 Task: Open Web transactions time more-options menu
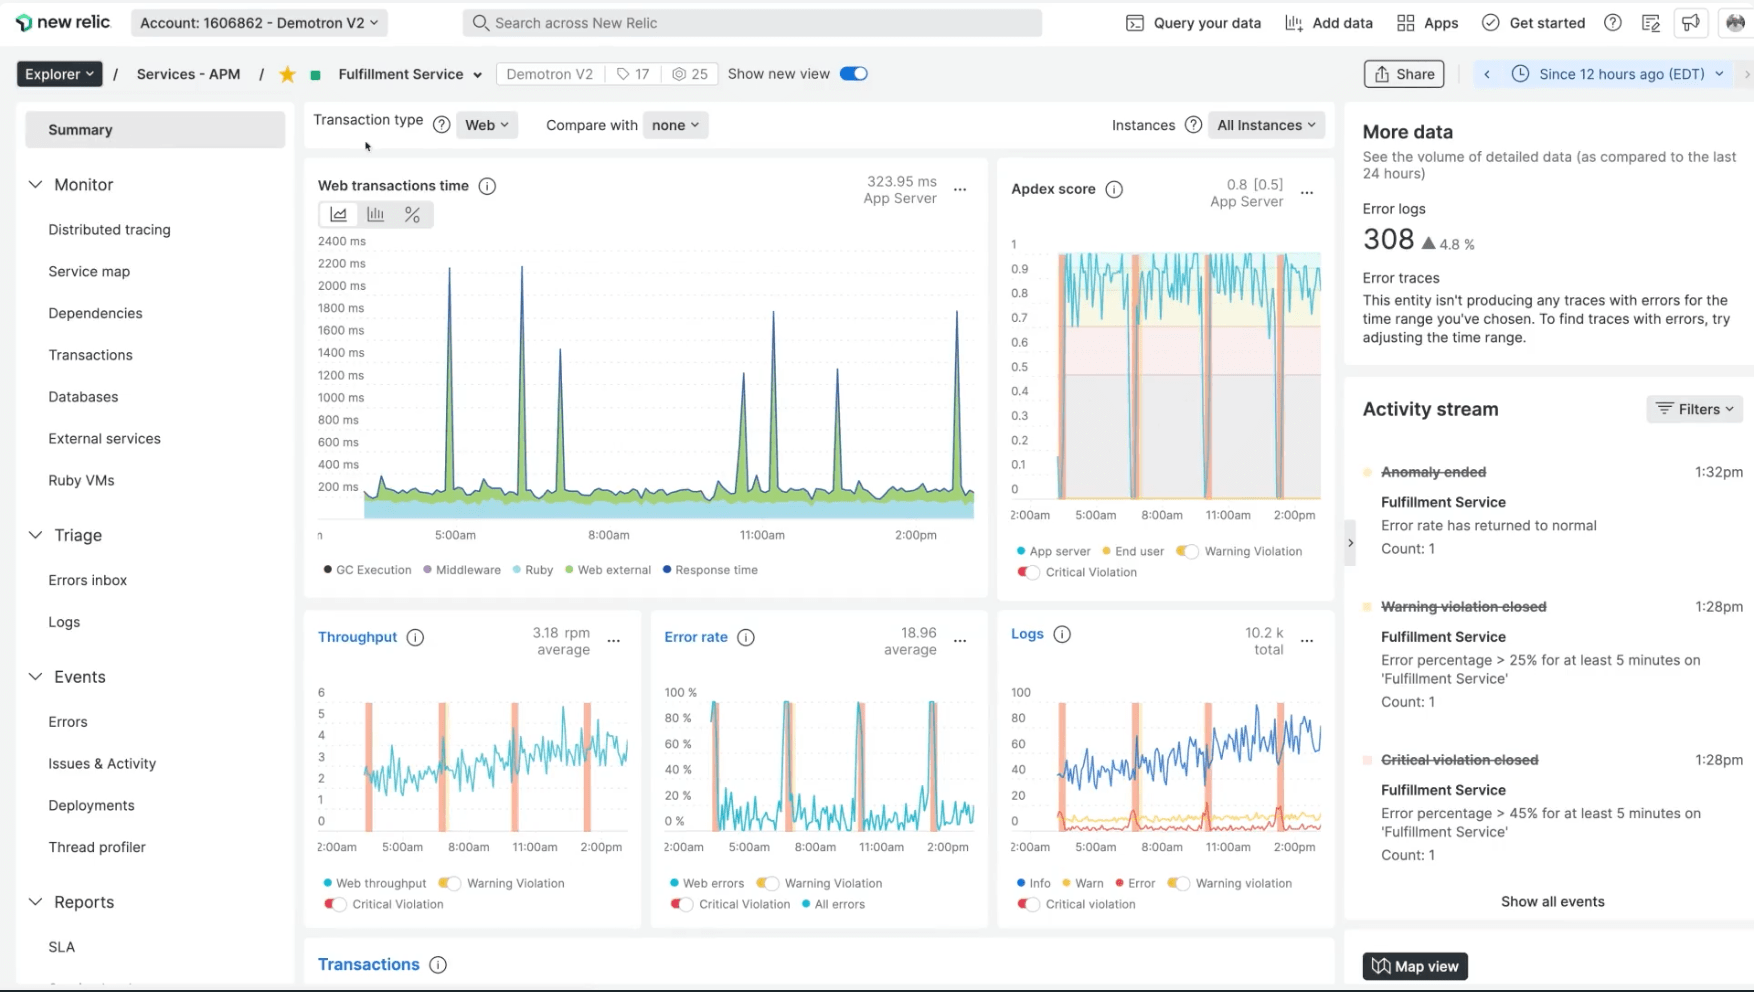960,189
